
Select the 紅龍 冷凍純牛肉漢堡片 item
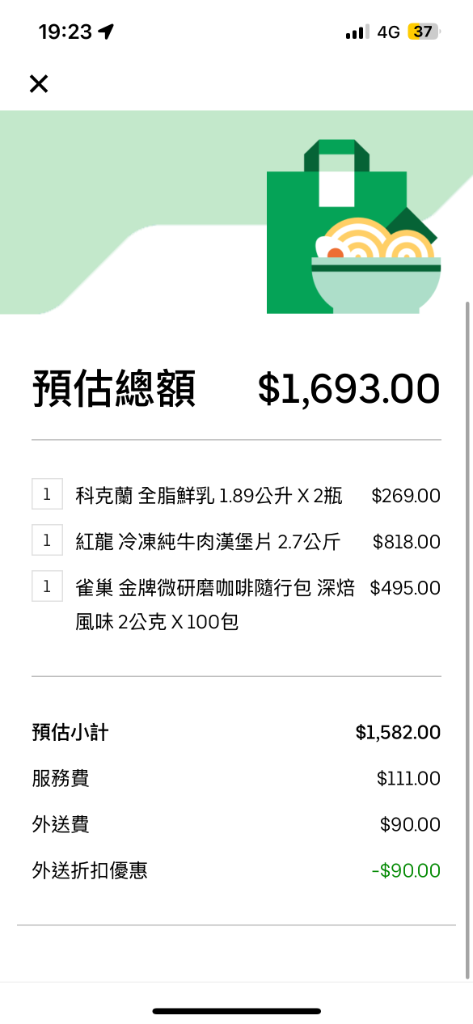(x=236, y=541)
